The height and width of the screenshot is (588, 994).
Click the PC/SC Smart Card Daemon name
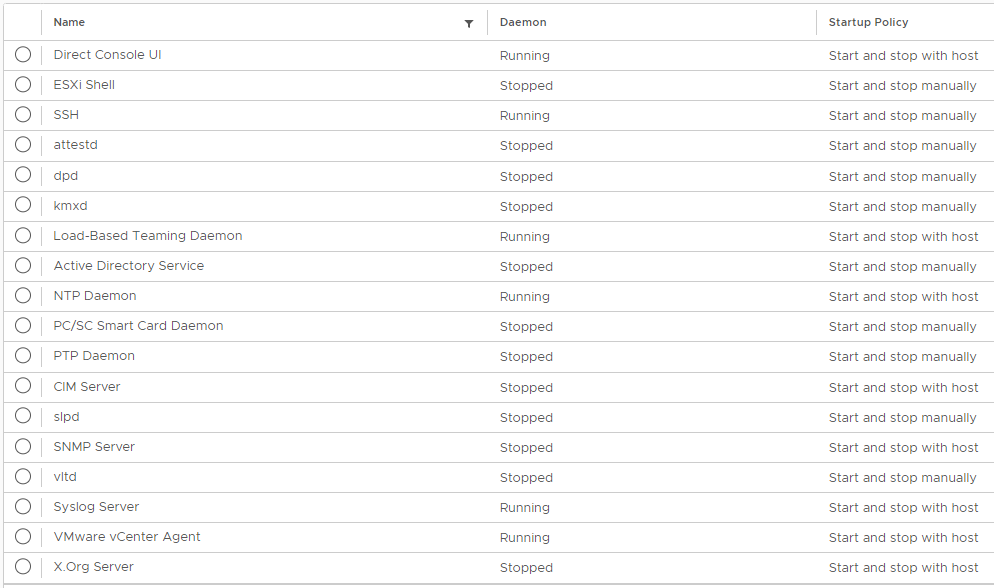pyautogui.click(x=138, y=326)
